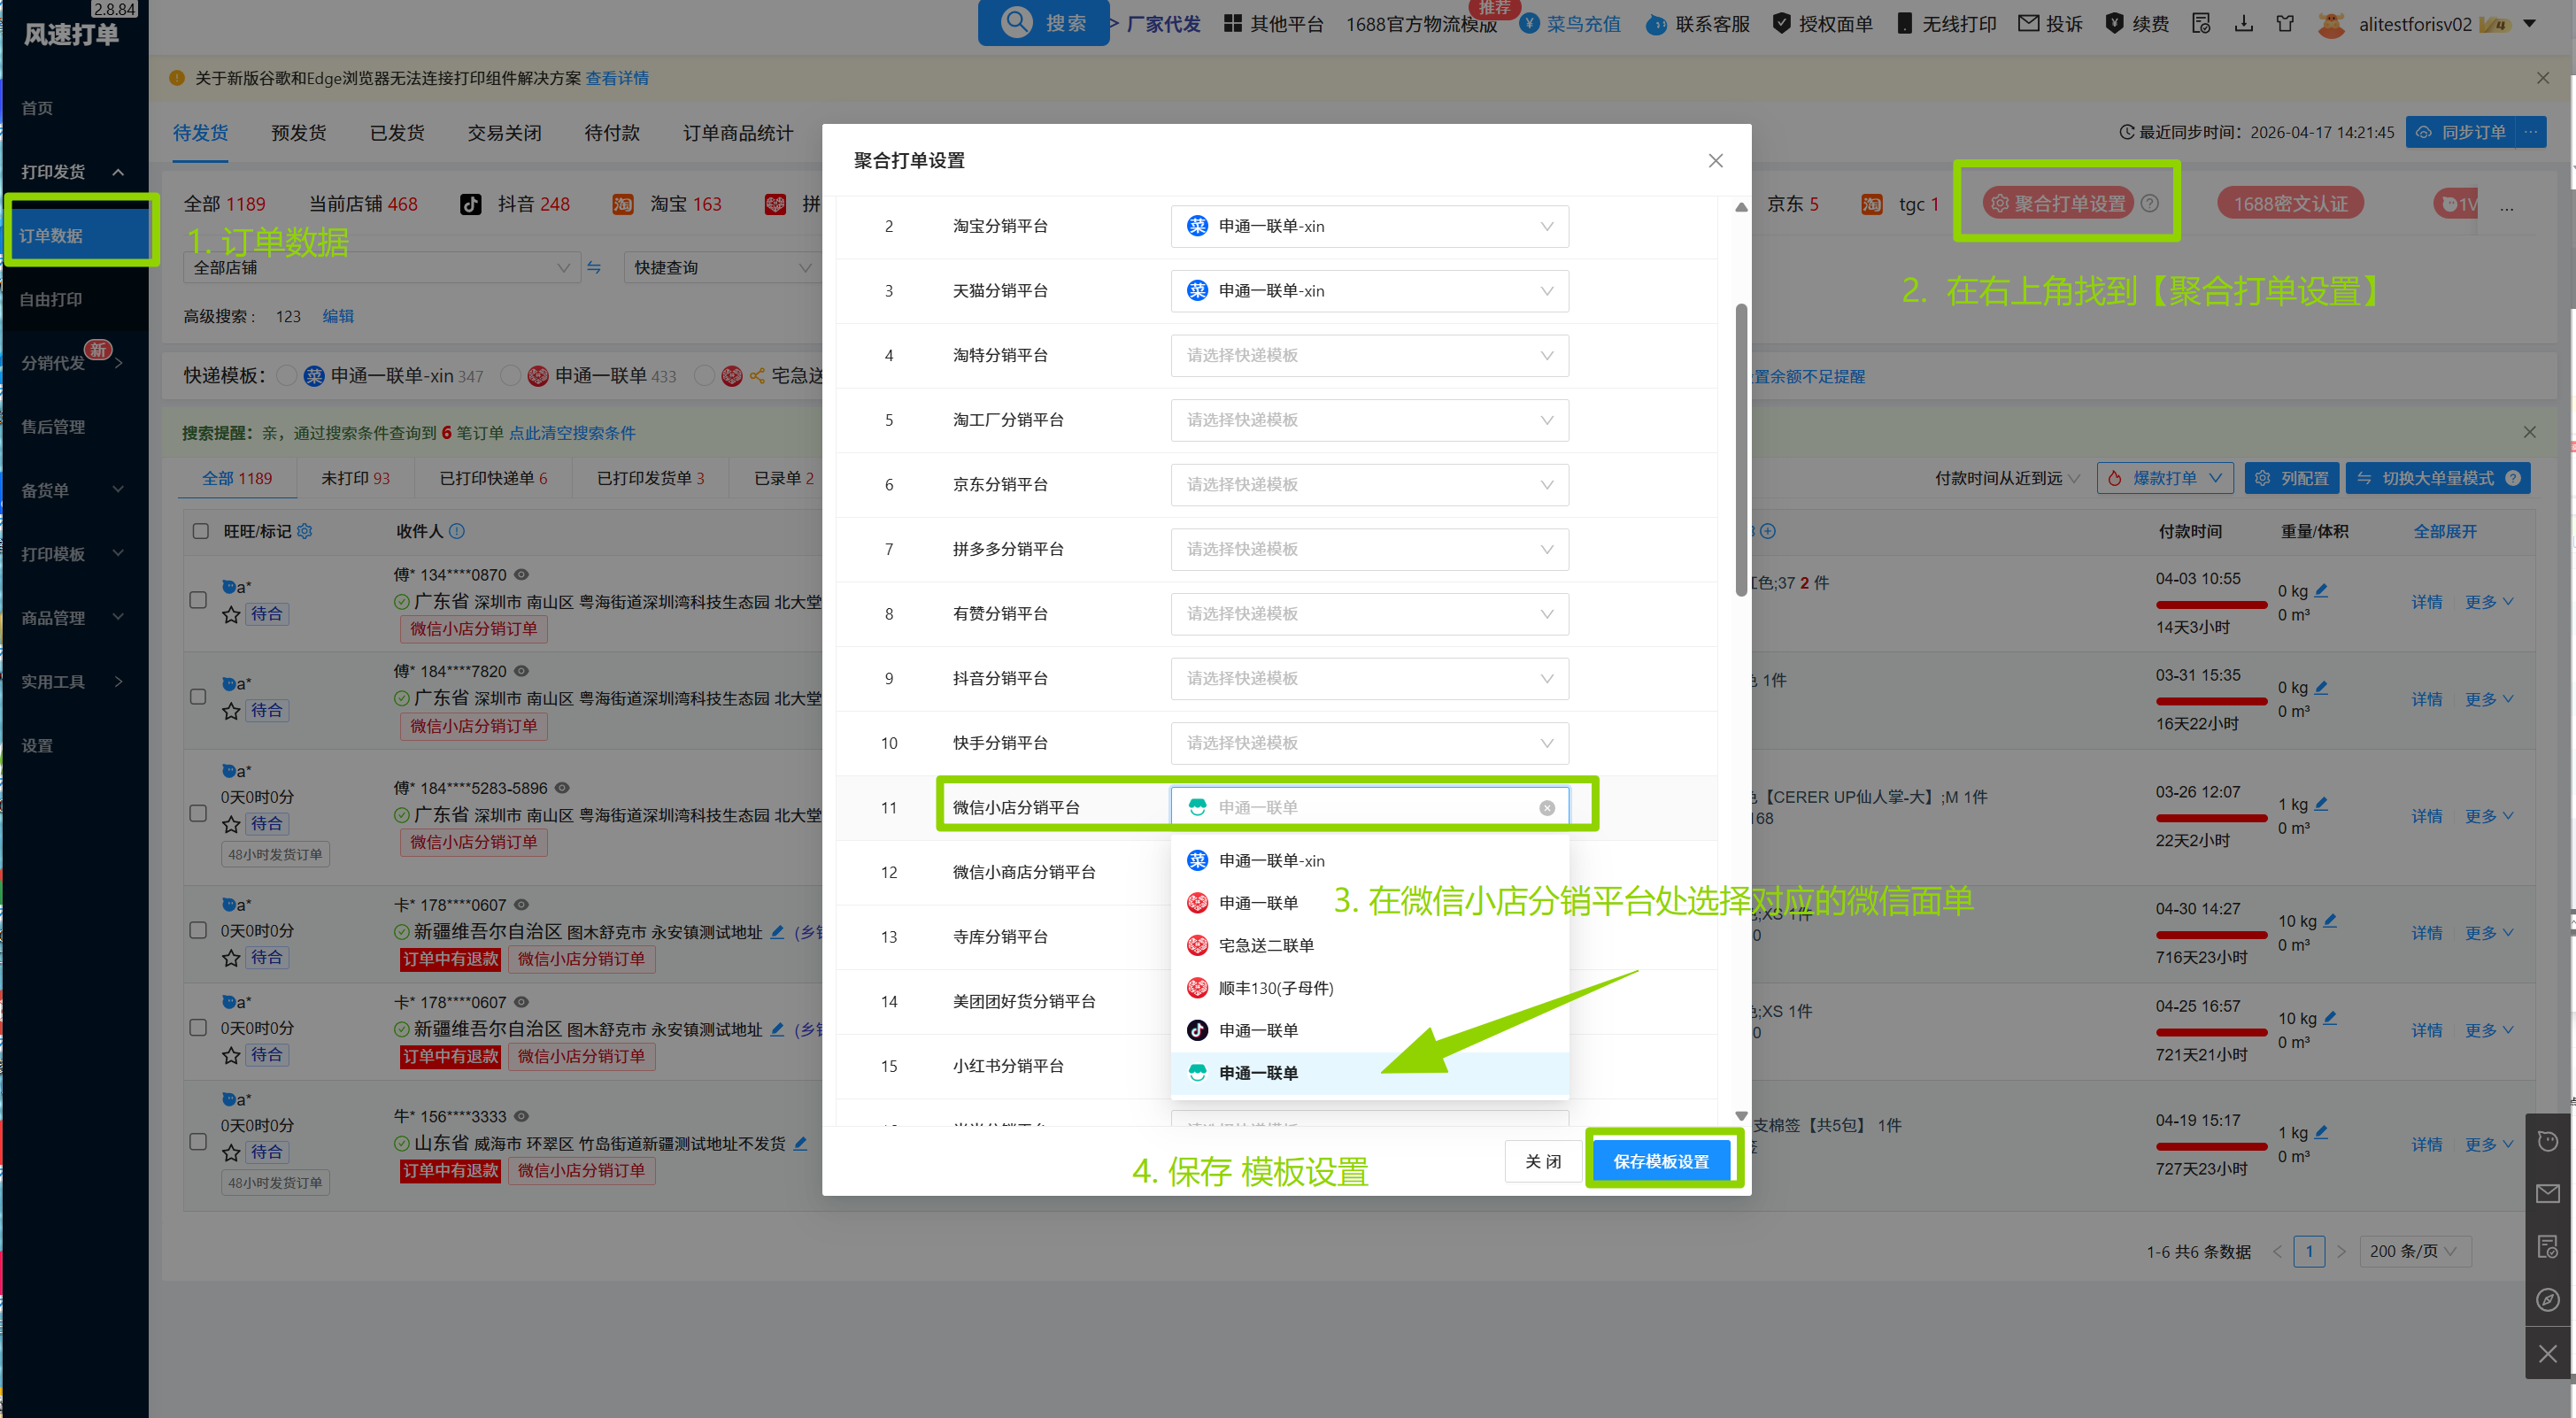Open 淘特分销平台 template dropdown
The width and height of the screenshot is (2576, 1418).
[1369, 356]
